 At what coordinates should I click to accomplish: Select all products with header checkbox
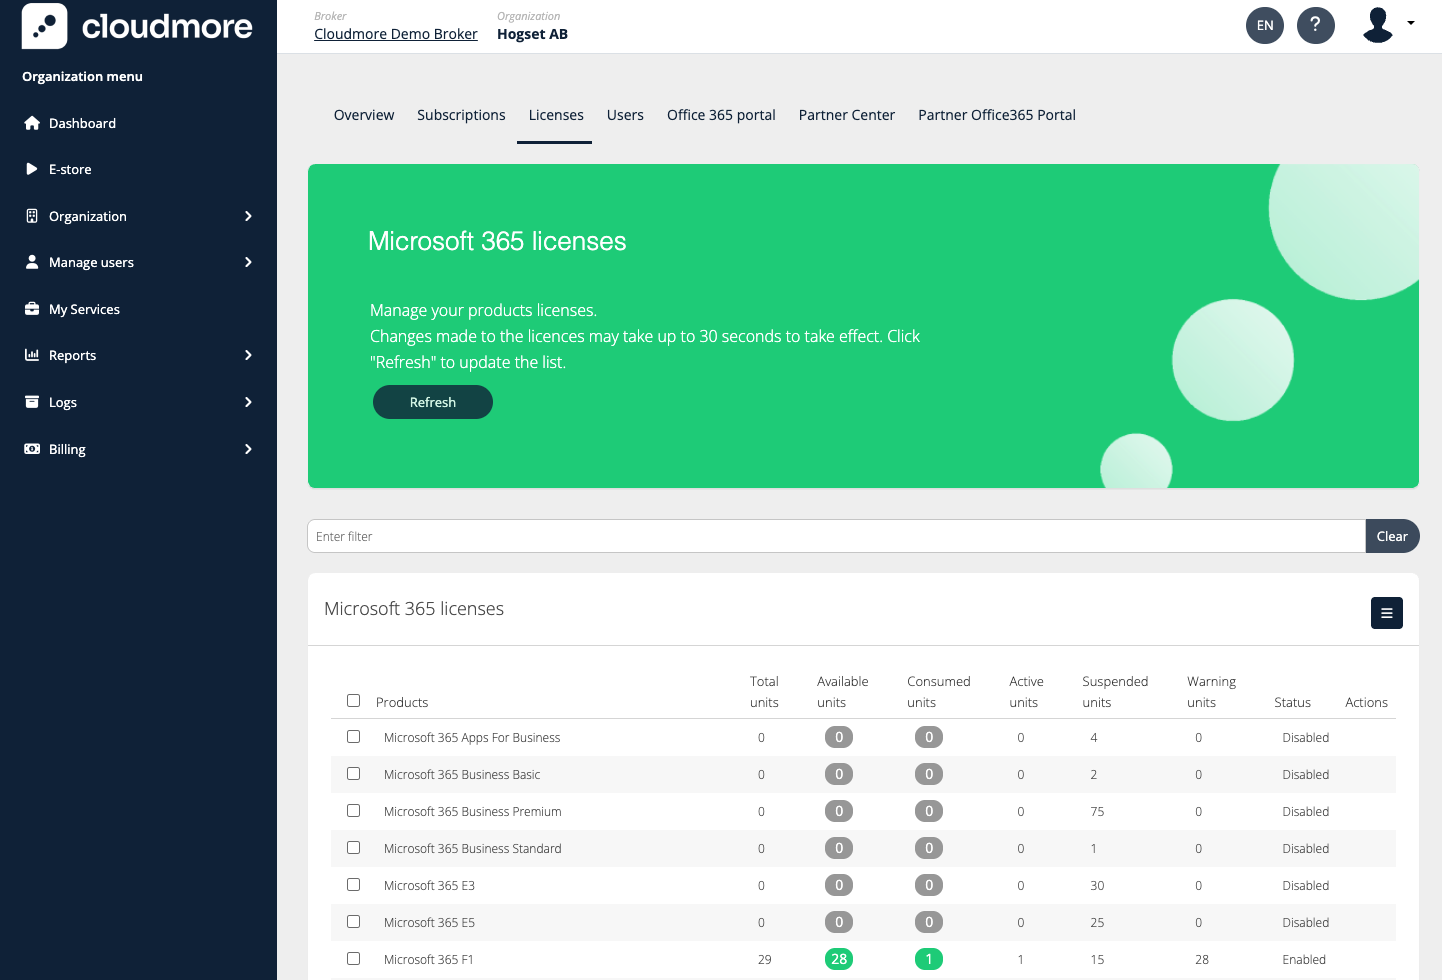click(x=353, y=701)
